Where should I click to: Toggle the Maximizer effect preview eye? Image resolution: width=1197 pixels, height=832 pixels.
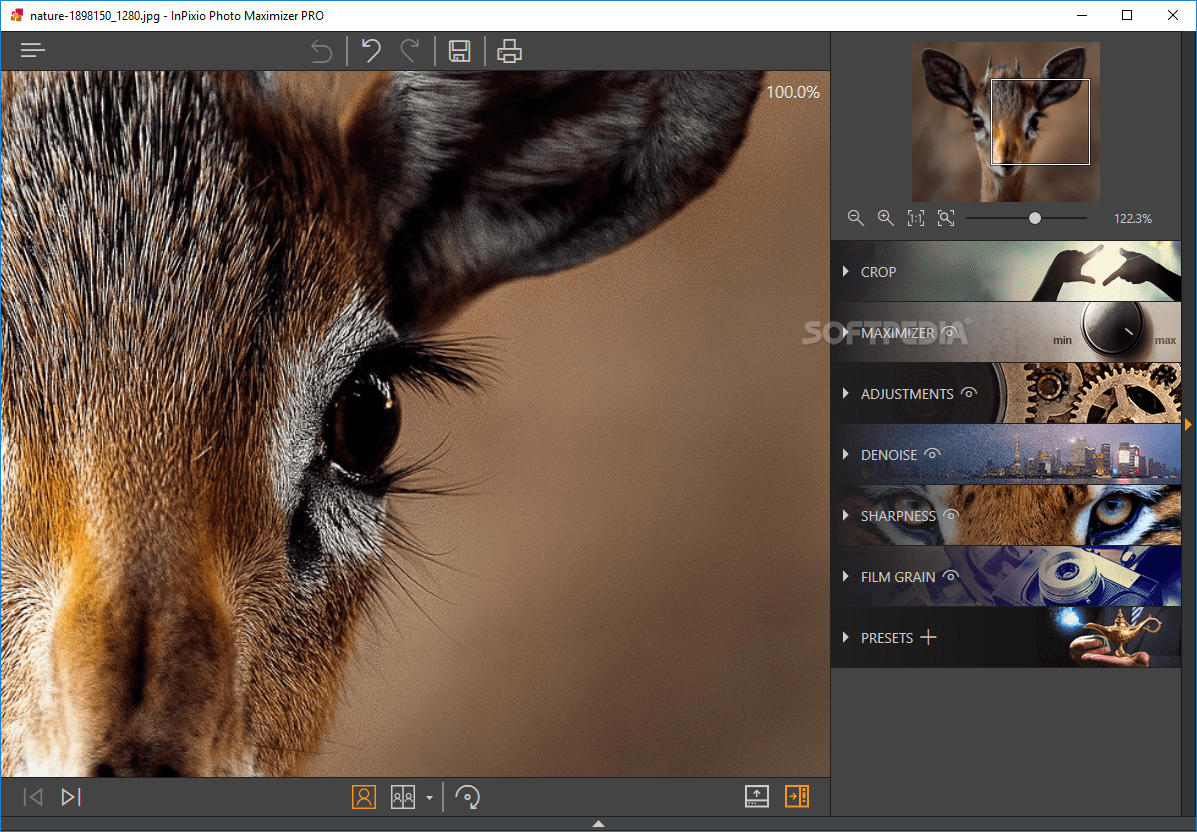(x=947, y=332)
